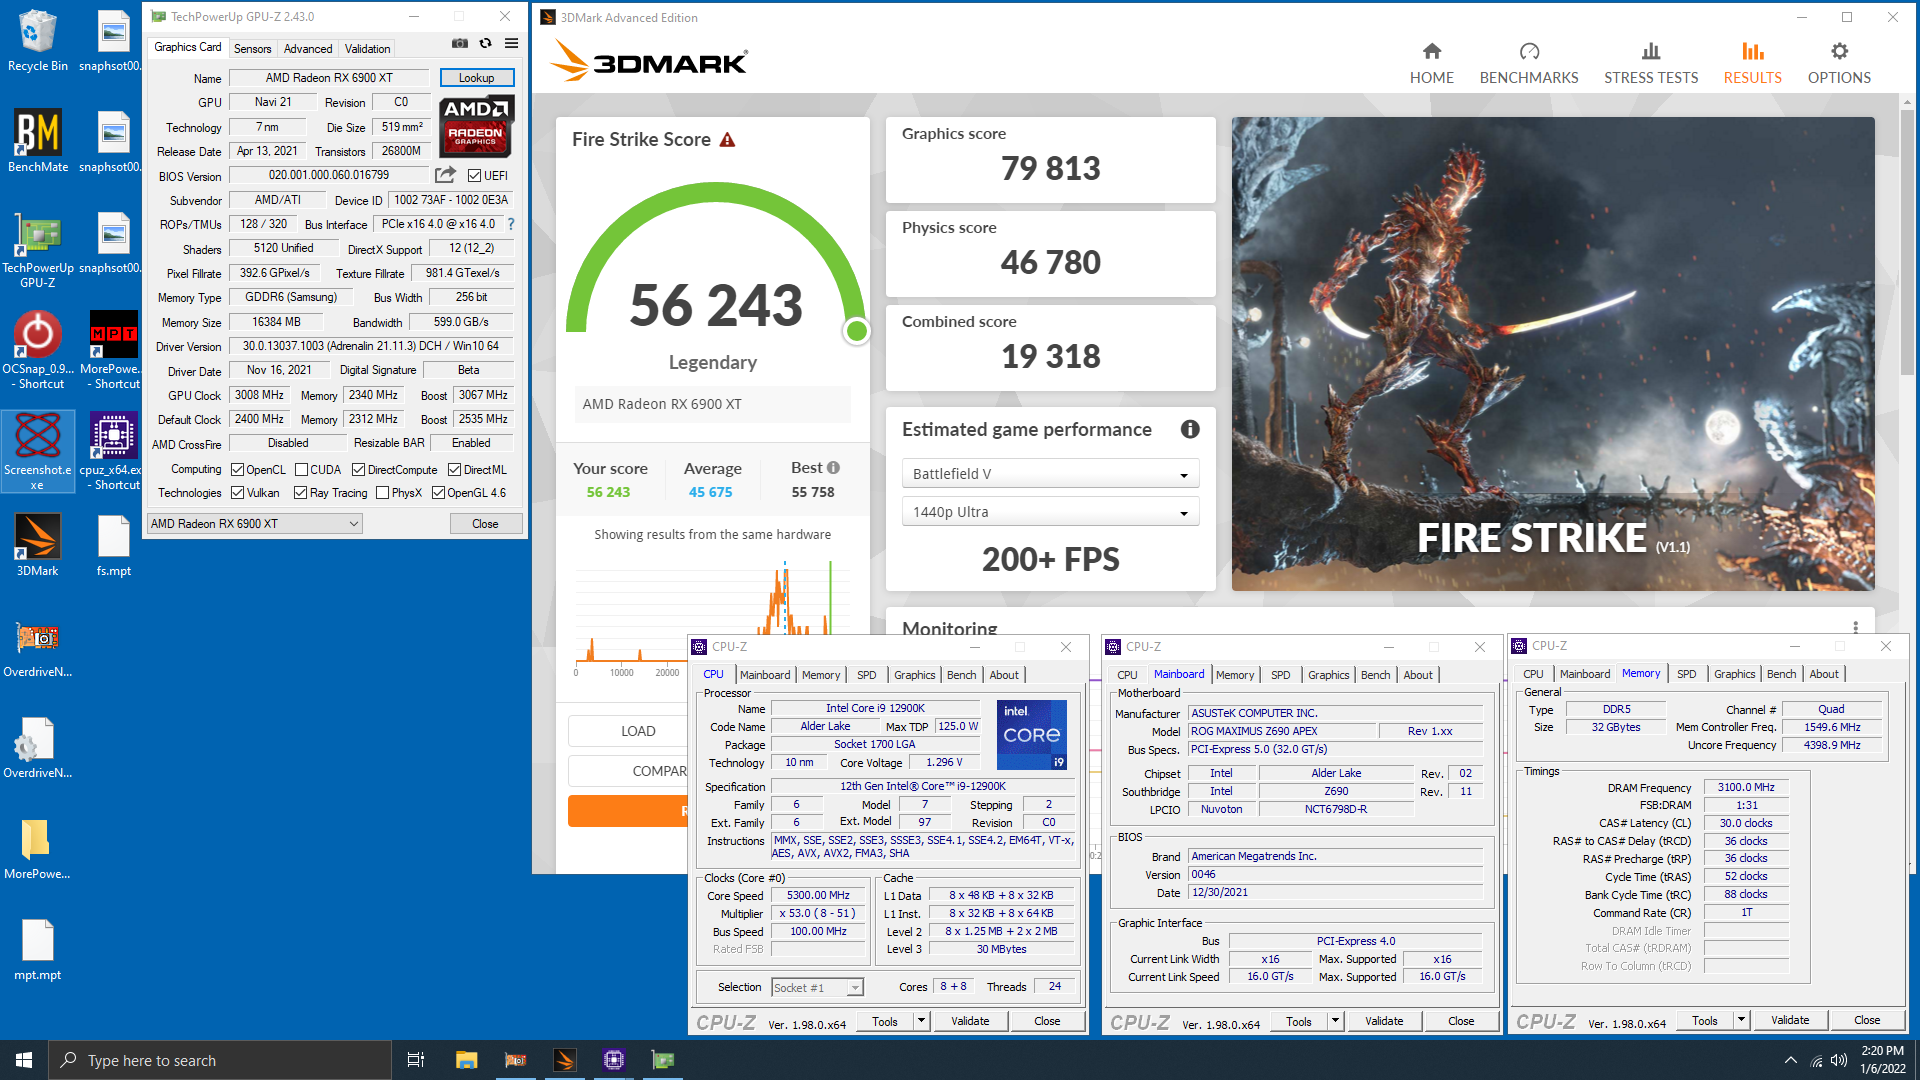Go to 3DMark HOME
The image size is (1920, 1080).
coord(1431,63)
